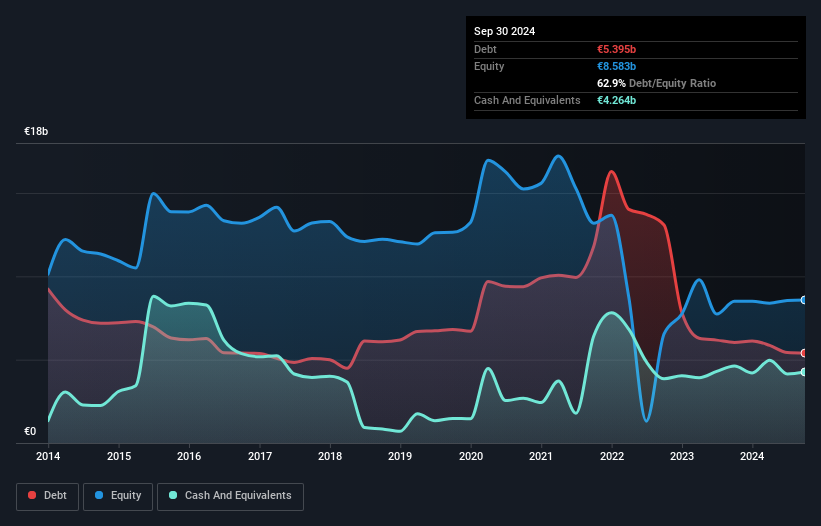Click the blue Equity legend dot
The image size is (821, 526).
click(x=99, y=495)
